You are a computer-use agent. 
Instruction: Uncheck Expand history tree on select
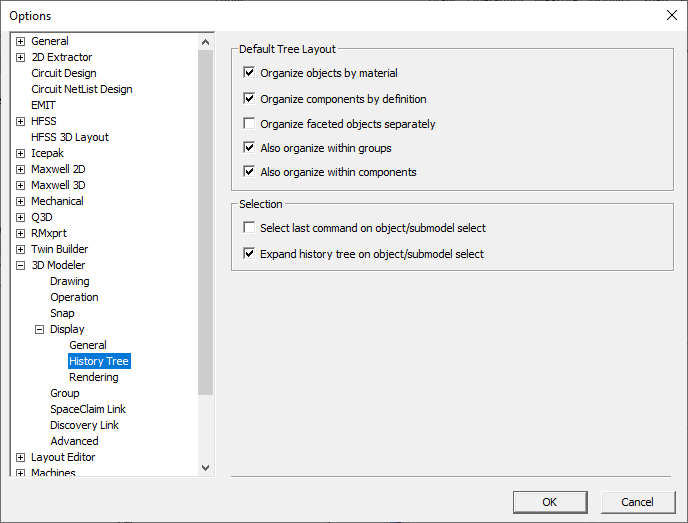[x=249, y=254]
